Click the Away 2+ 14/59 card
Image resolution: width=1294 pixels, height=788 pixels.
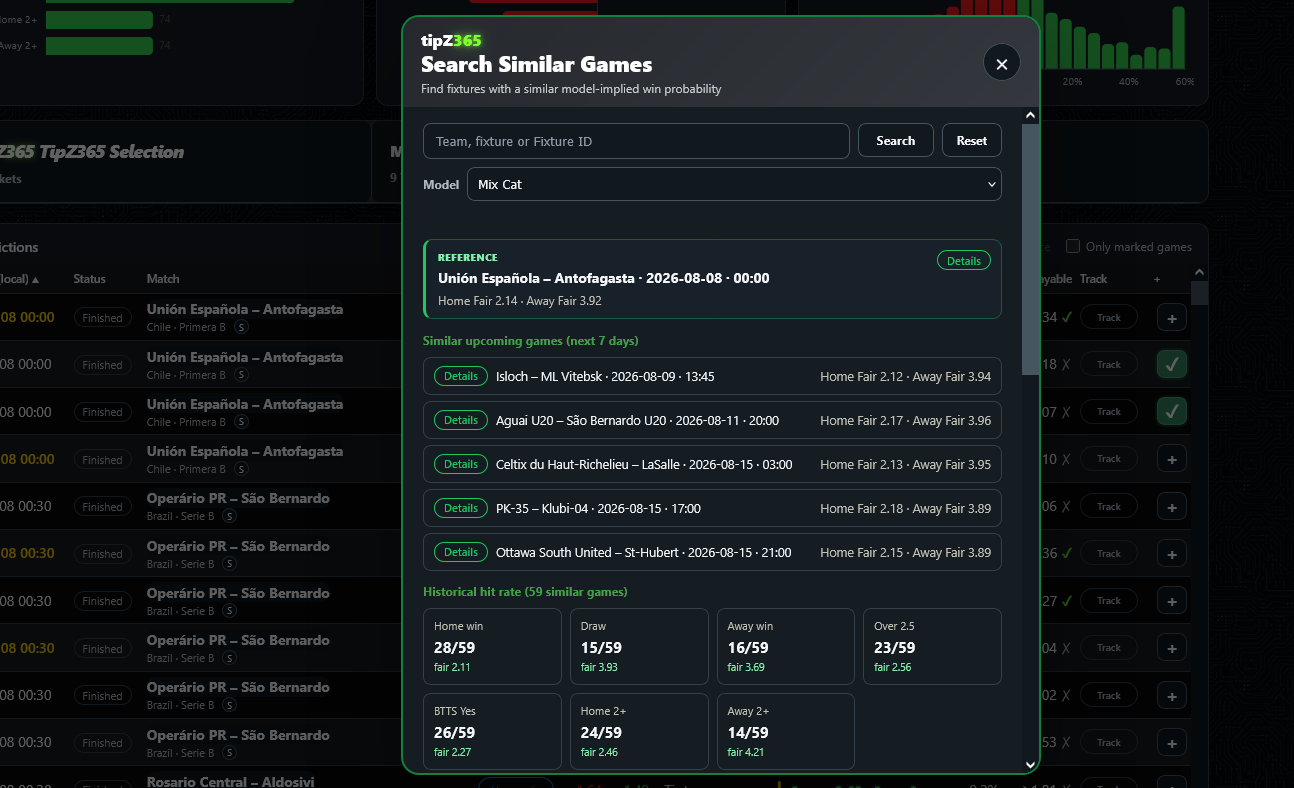click(x=786, y=731)
